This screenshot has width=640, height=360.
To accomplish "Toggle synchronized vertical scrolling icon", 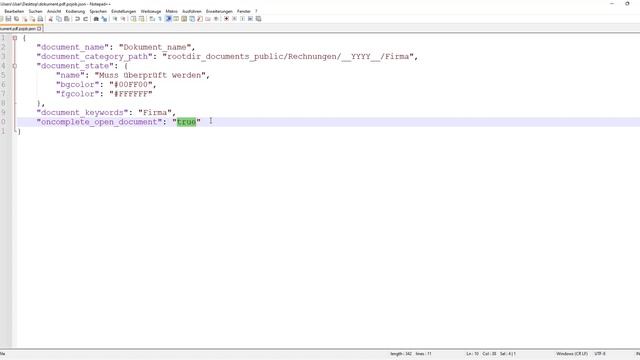I will point(133,19).
